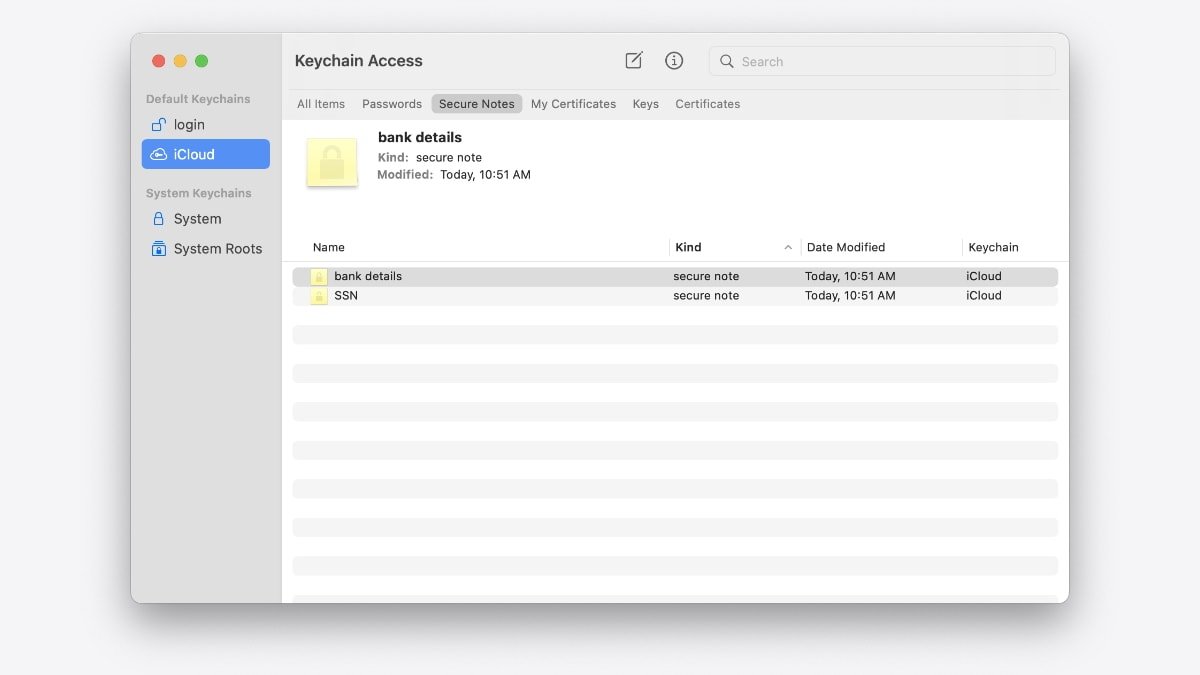Viewport: 1200px width, 675px height.
Task: Click the note icon in SSN row
Action: (x=319, y=296)
